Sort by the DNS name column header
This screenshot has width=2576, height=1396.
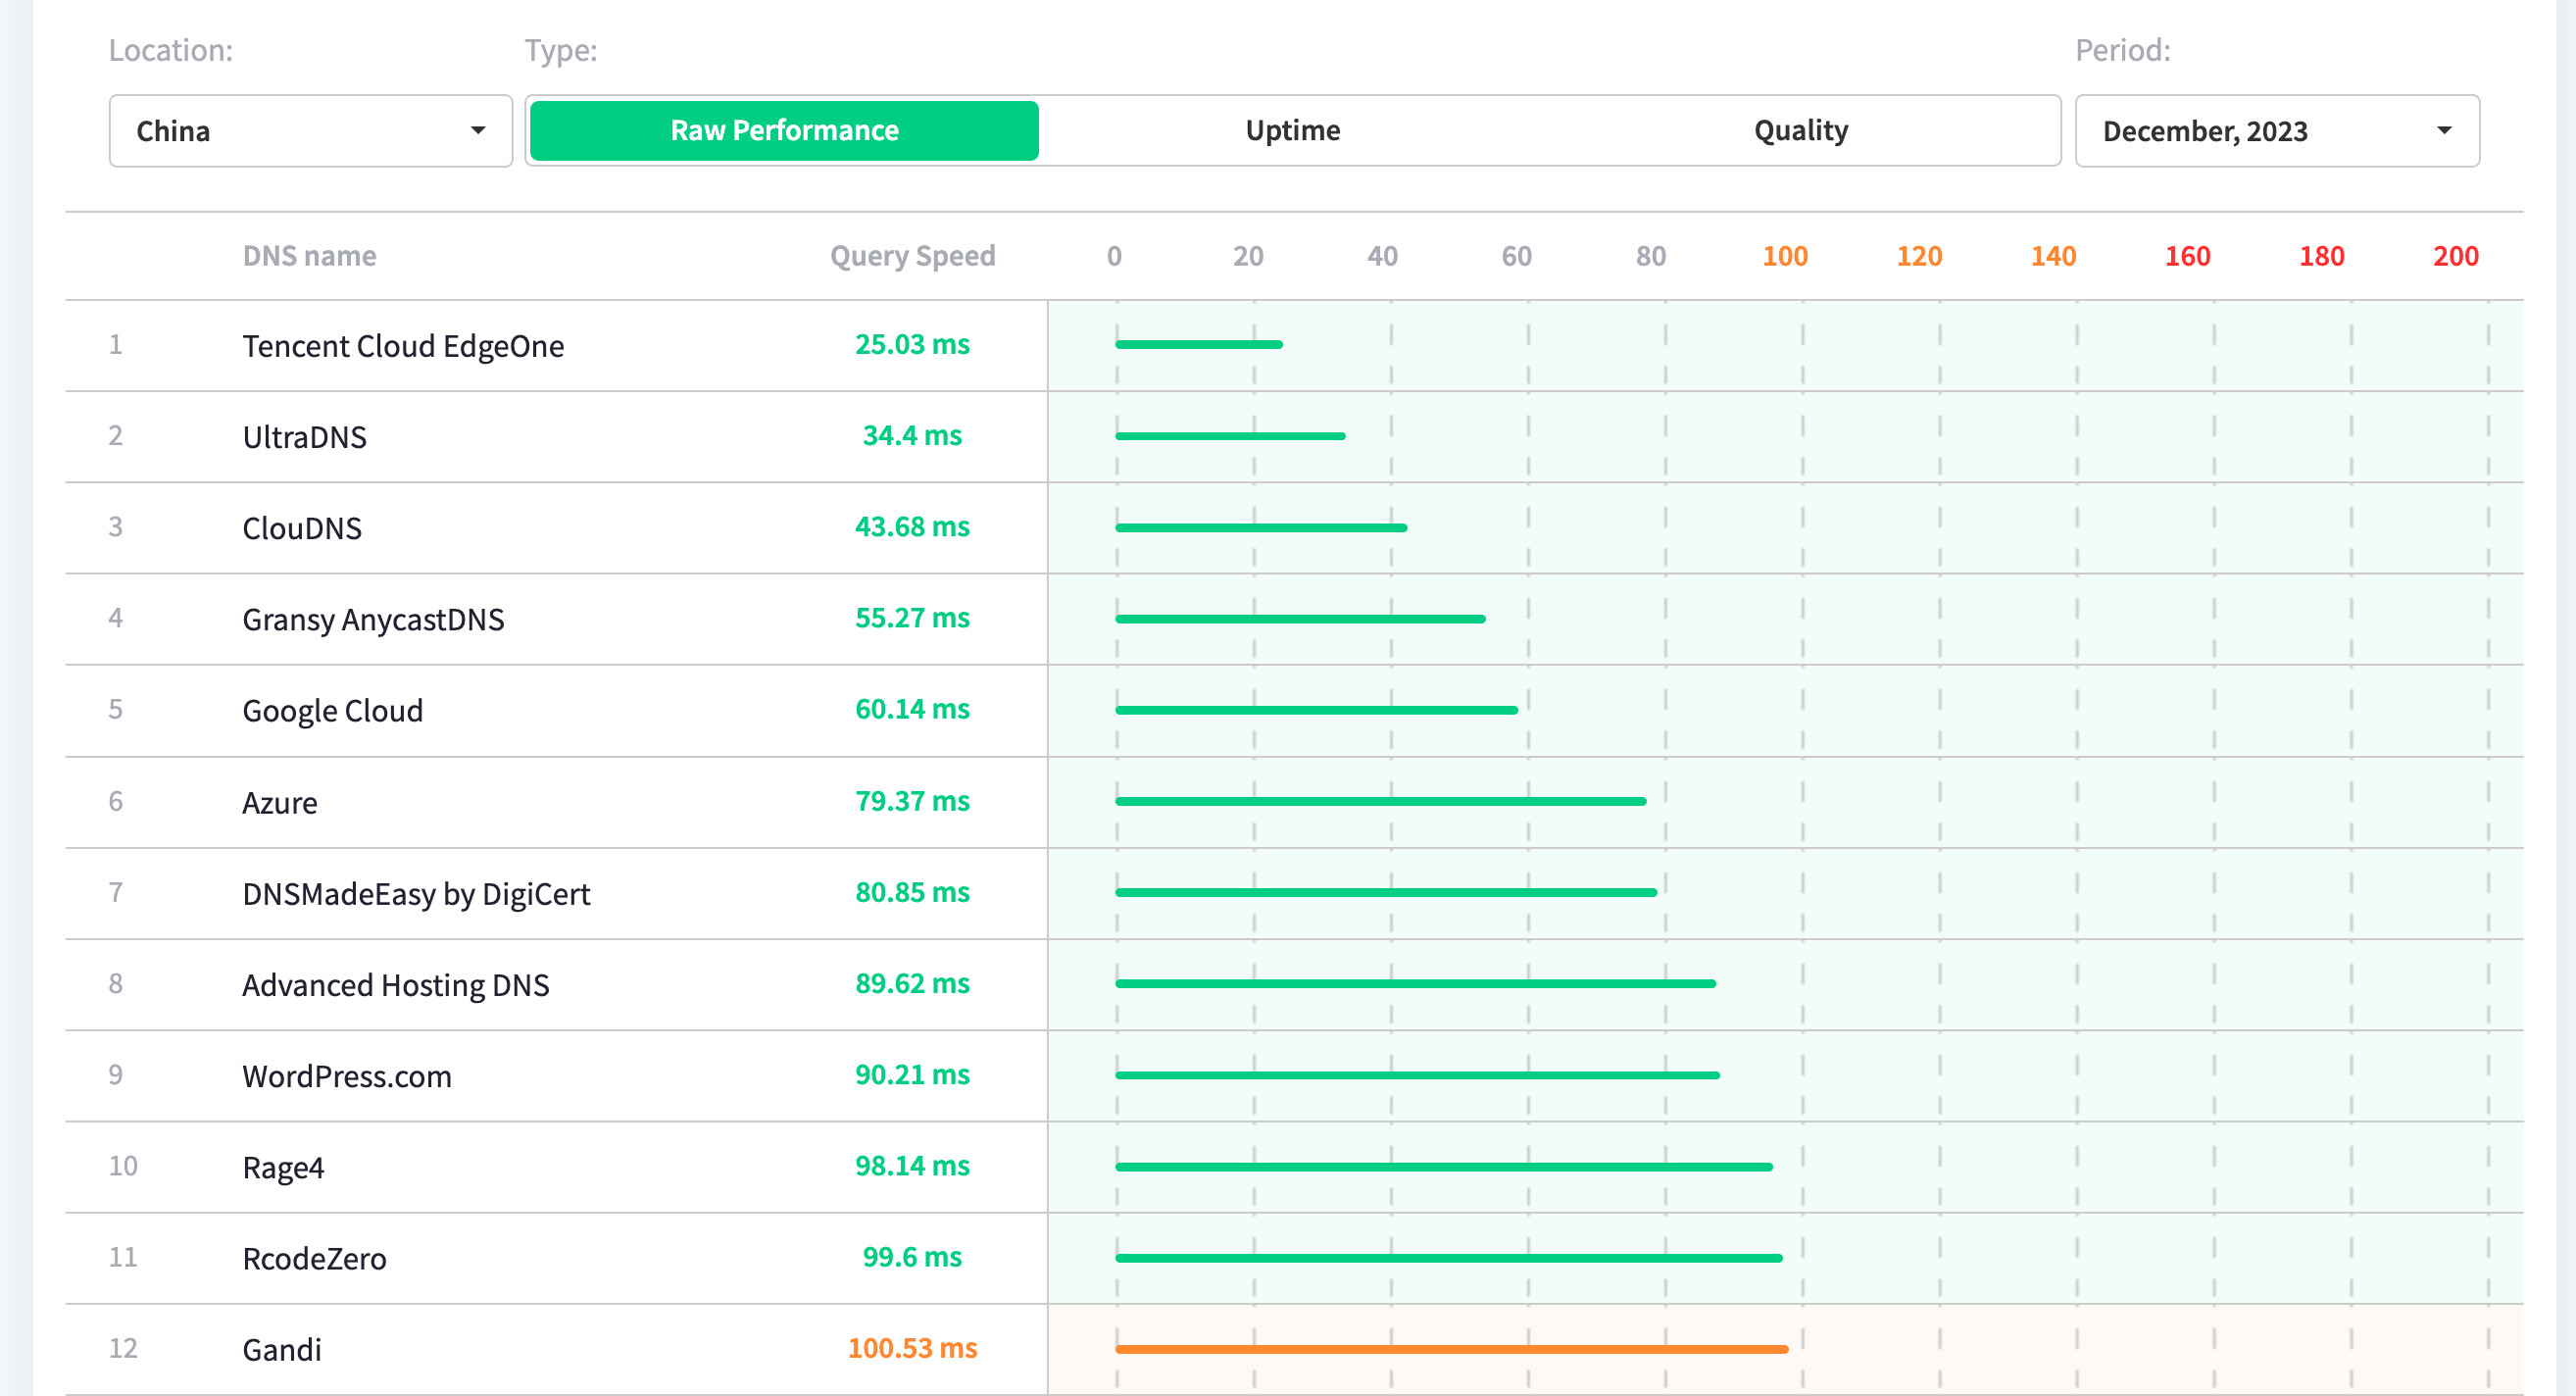(309, 256)
